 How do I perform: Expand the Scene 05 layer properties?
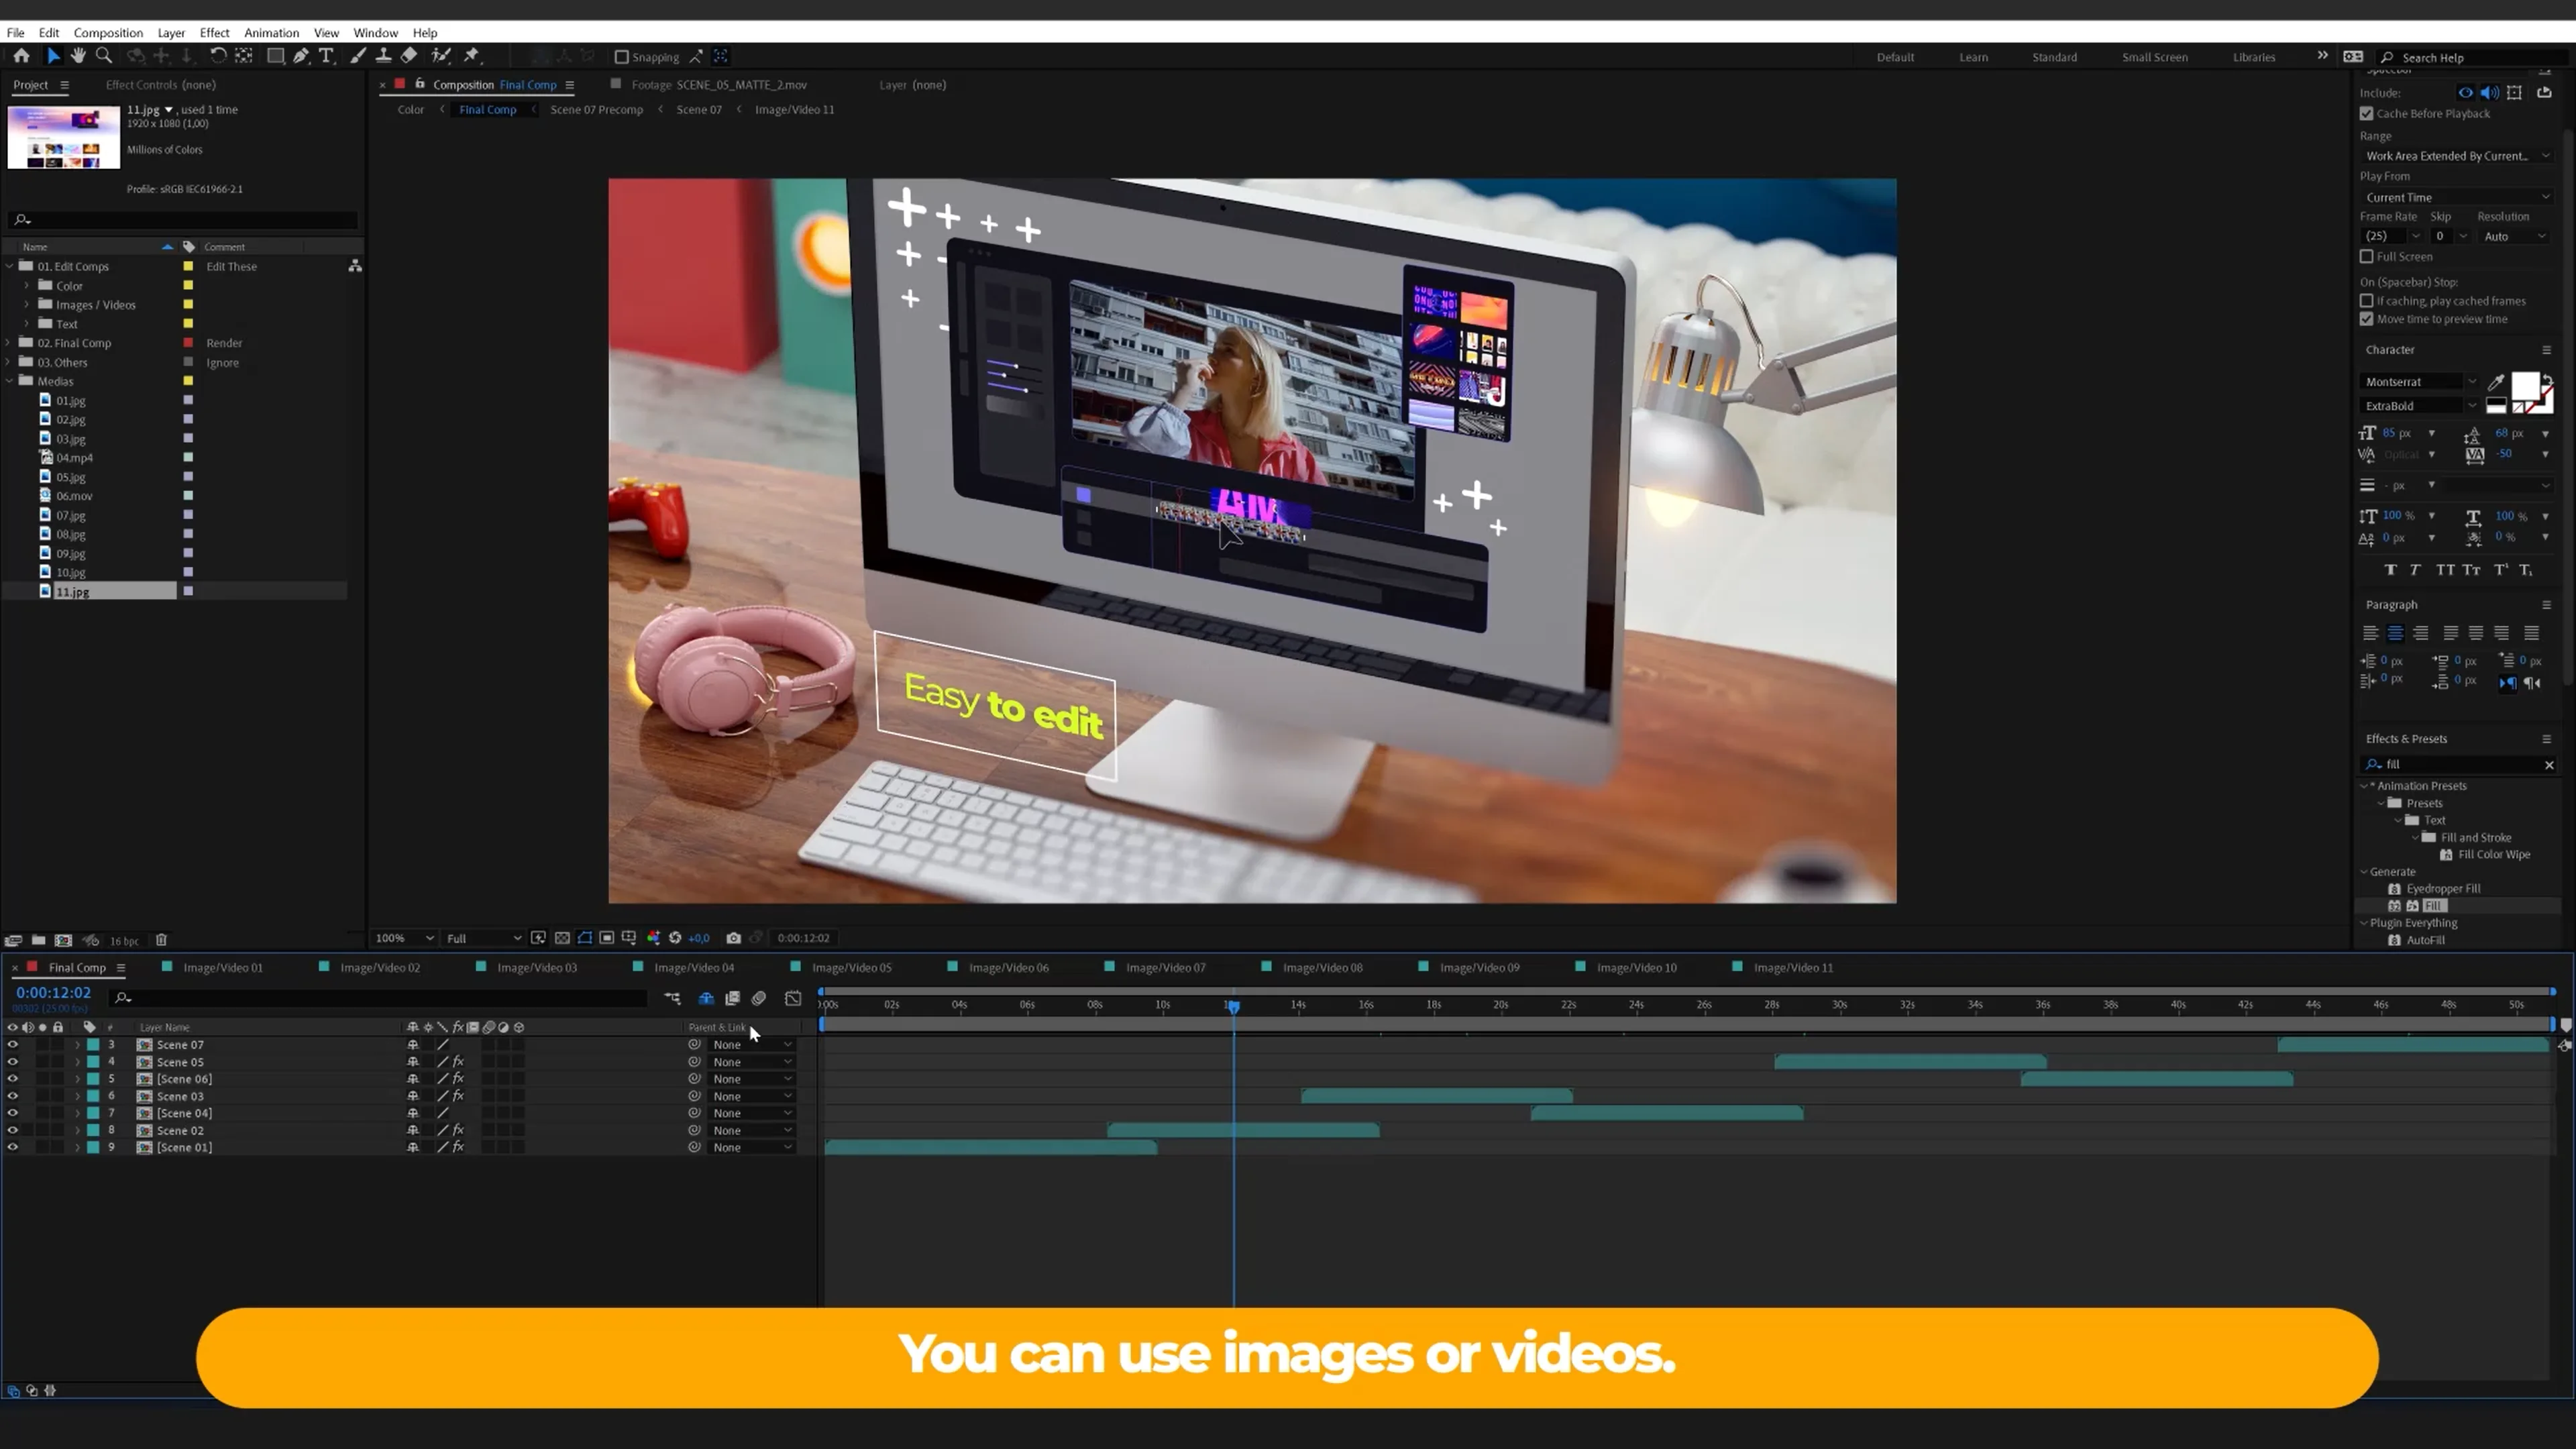(x=77, y=1062)
